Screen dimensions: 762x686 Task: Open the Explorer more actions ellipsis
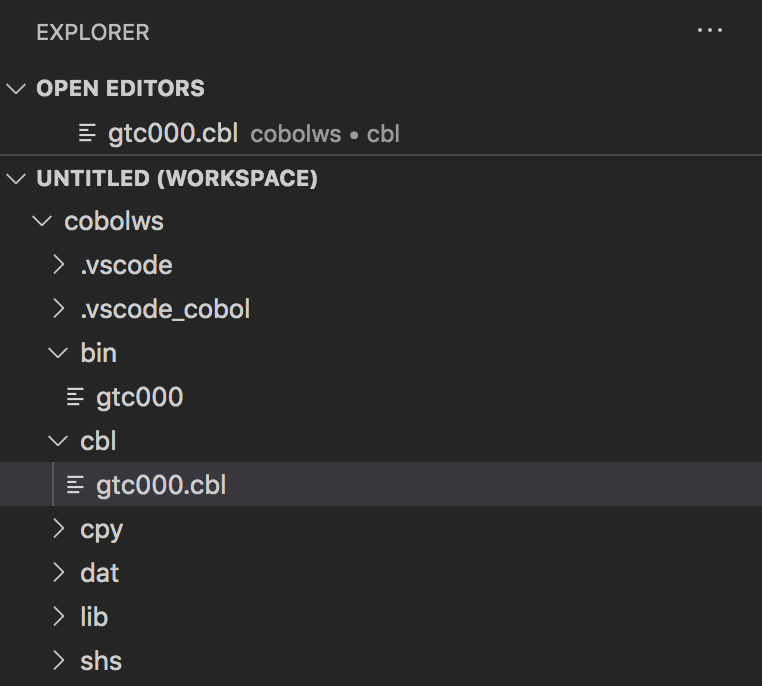(x=710, y=31)
